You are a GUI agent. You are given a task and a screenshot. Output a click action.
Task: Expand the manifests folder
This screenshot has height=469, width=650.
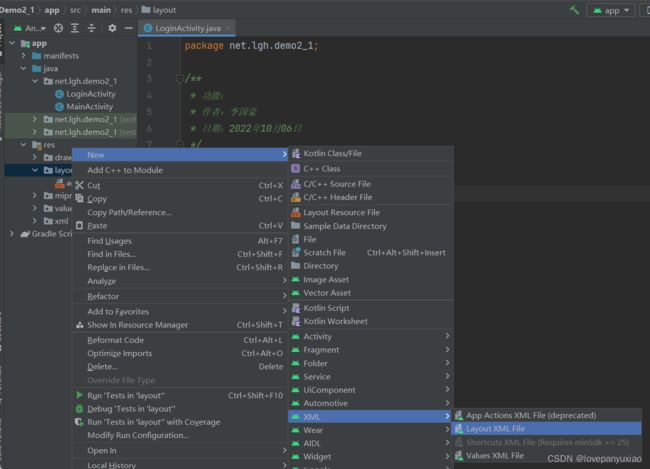tap(23, 55)
